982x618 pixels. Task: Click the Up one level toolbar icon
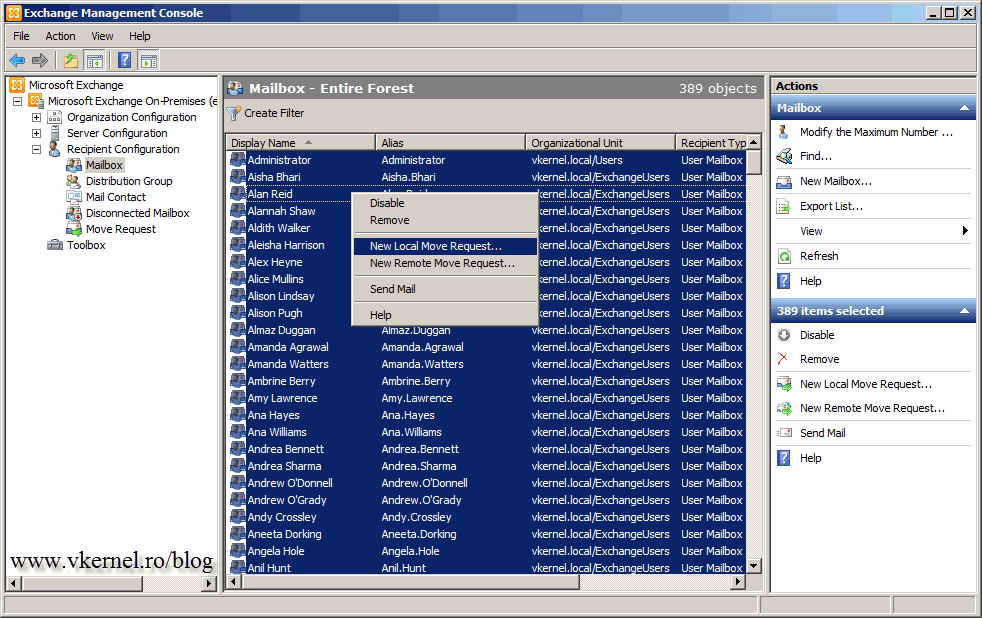pyautogui.click(x=71, y=61)
